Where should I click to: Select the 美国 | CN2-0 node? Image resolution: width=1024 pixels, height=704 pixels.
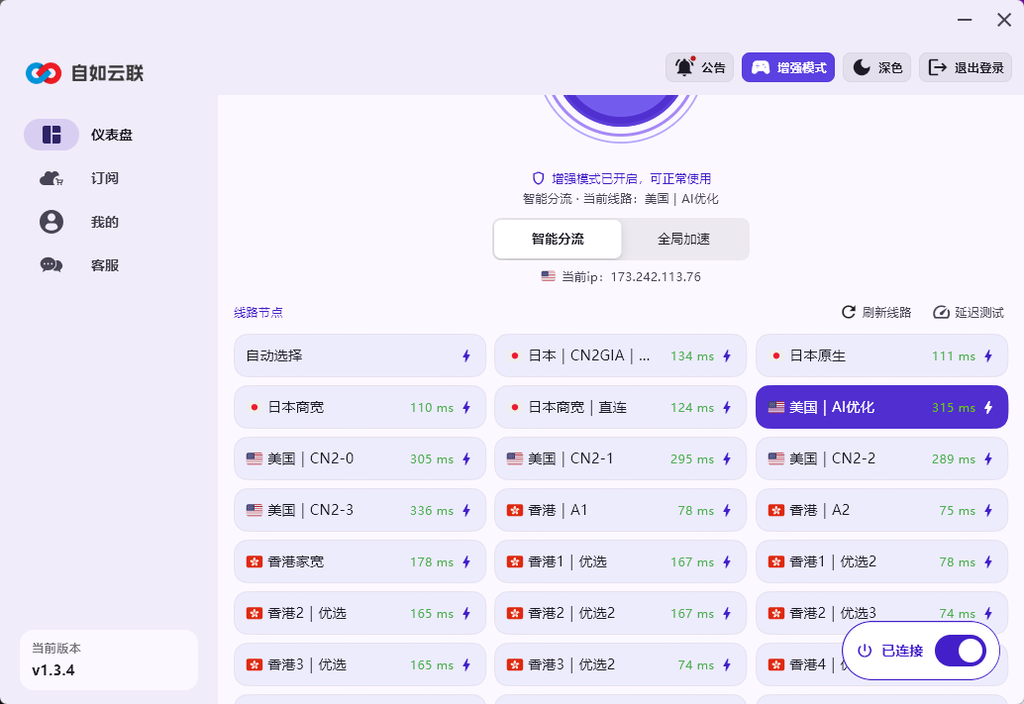click(x=360, y=459)
